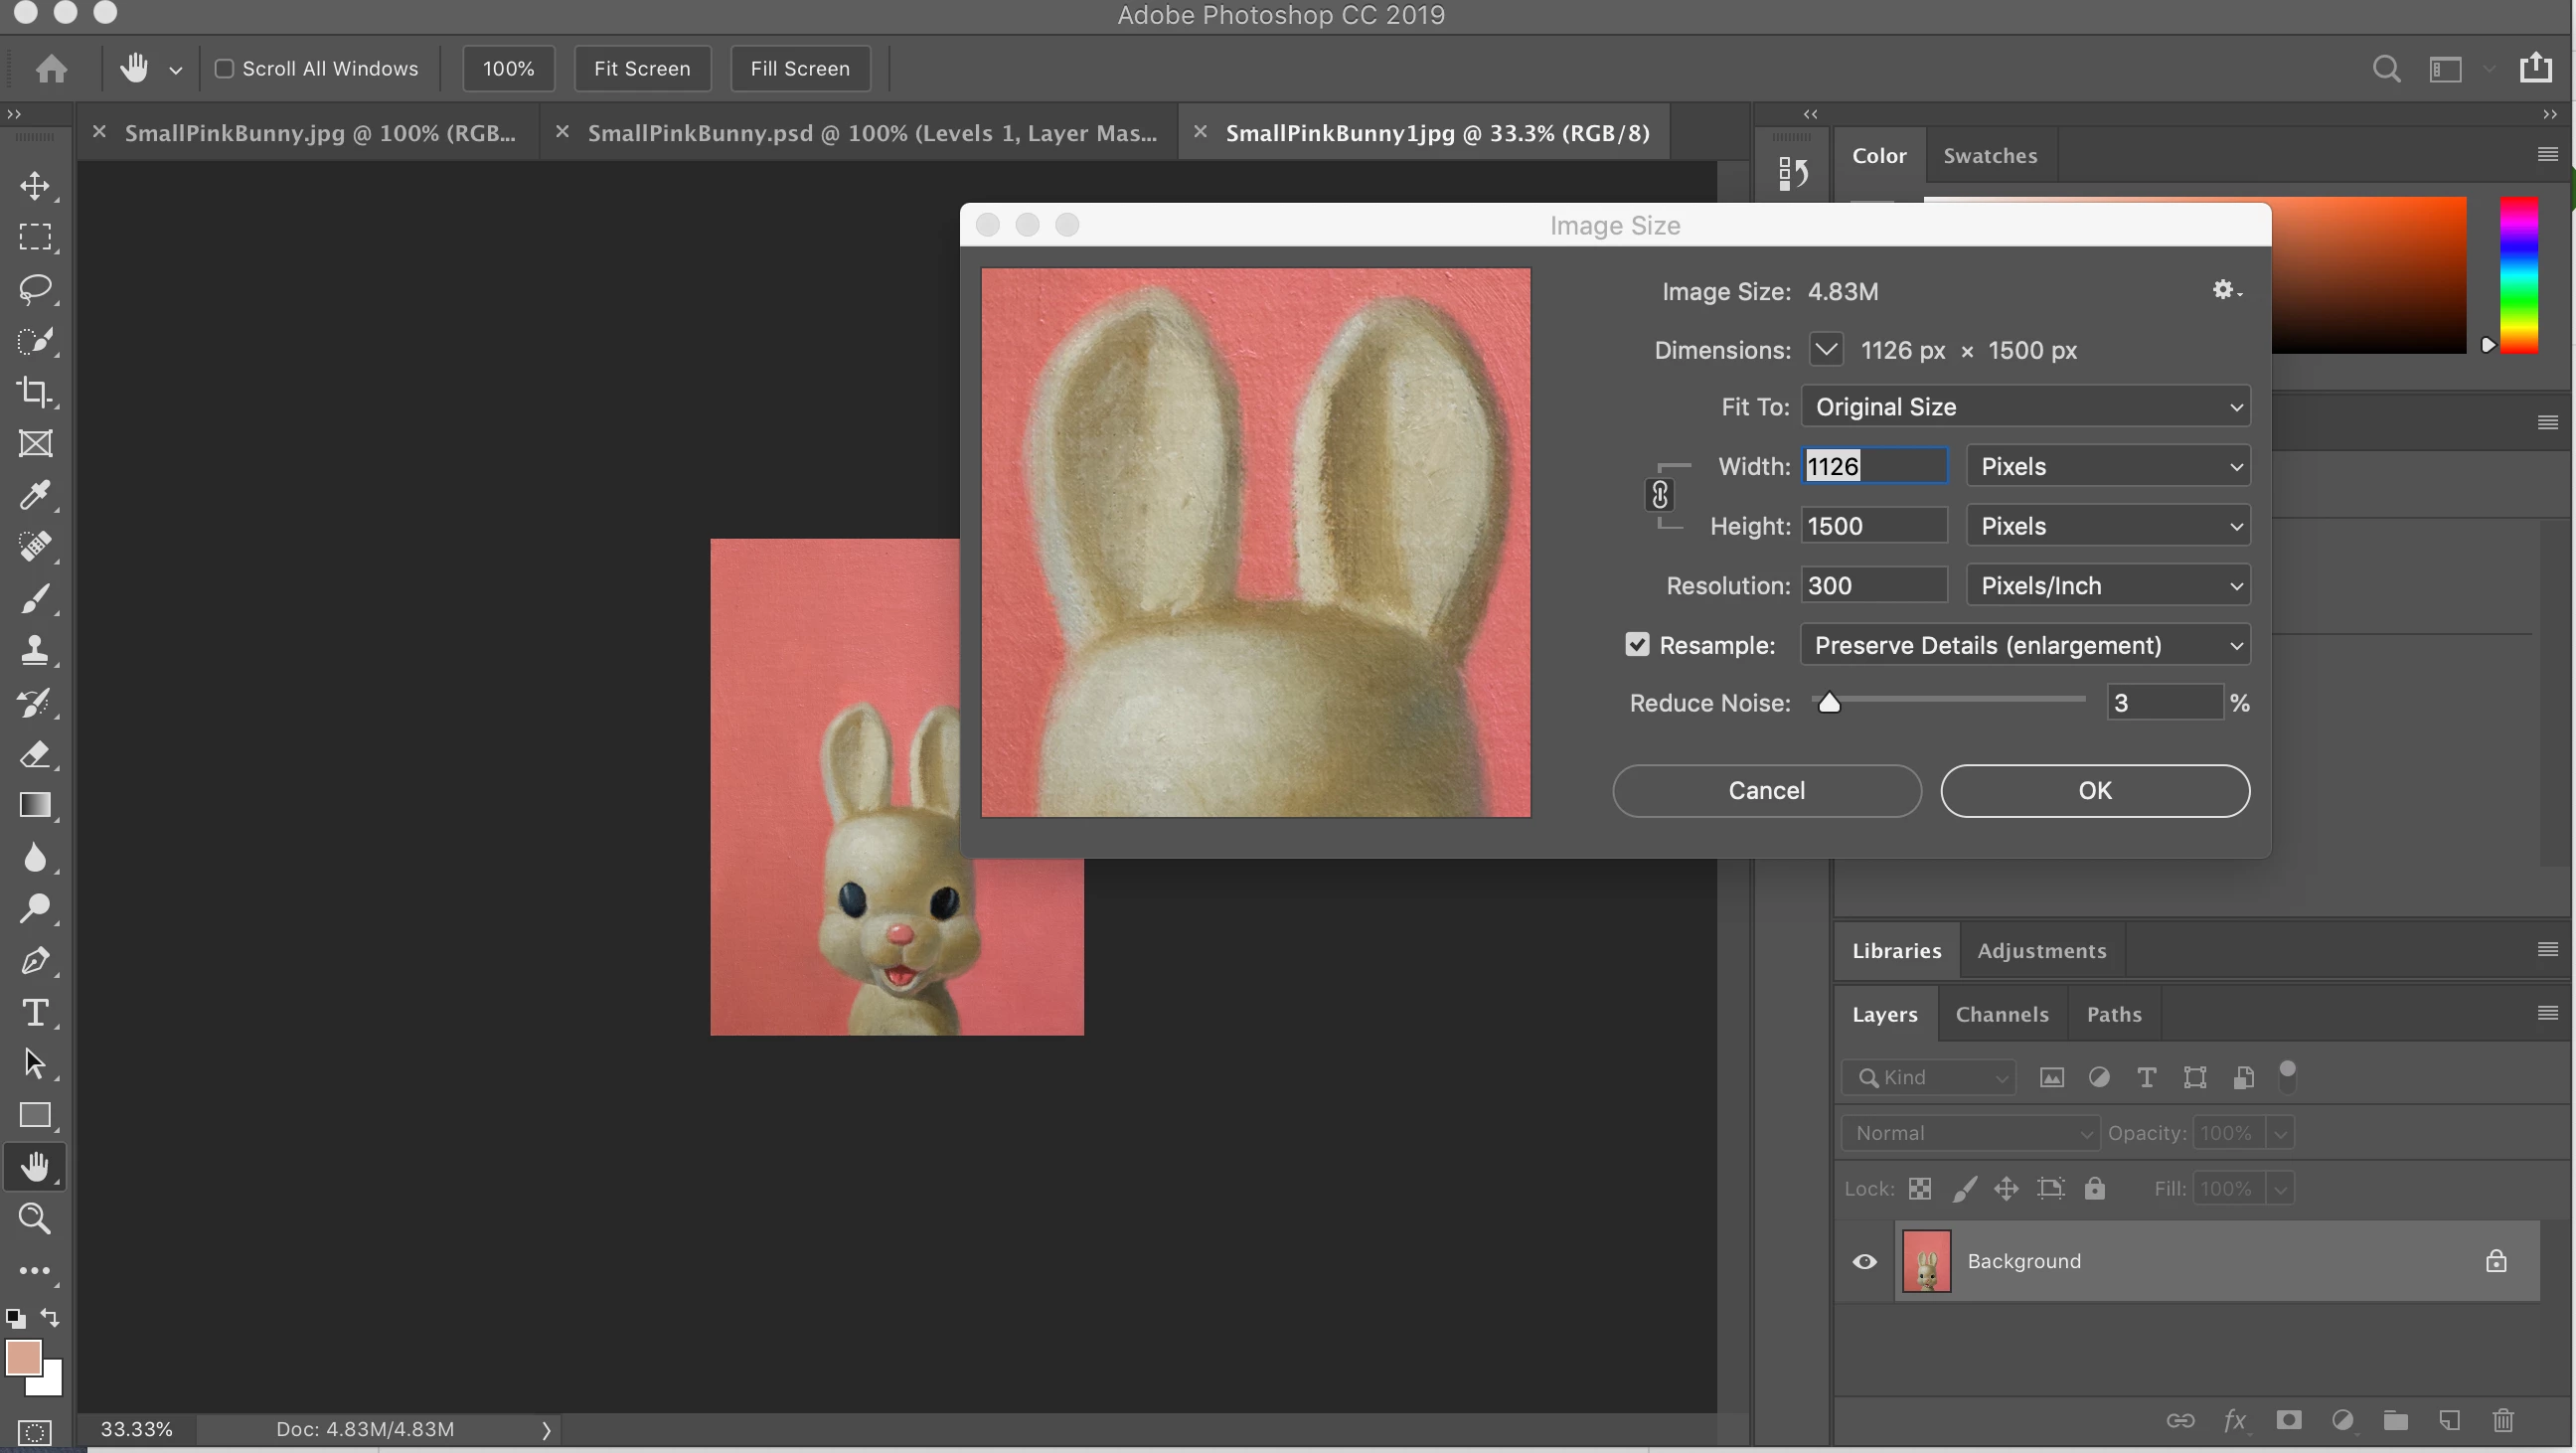Viewport: 2576px width, 1453px height.
Task: Uncheck the Resample checkbox
Action: point(1637,645)
